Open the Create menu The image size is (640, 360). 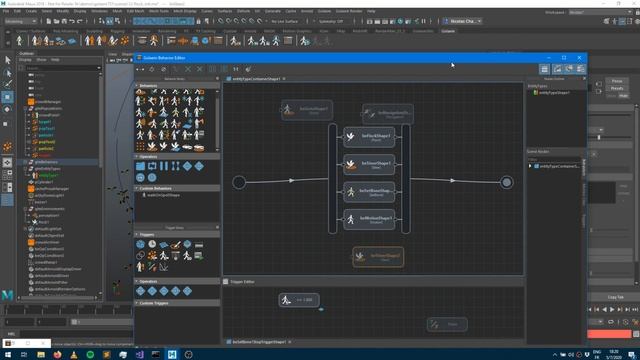pyautogui.click(x=31, y=11)
